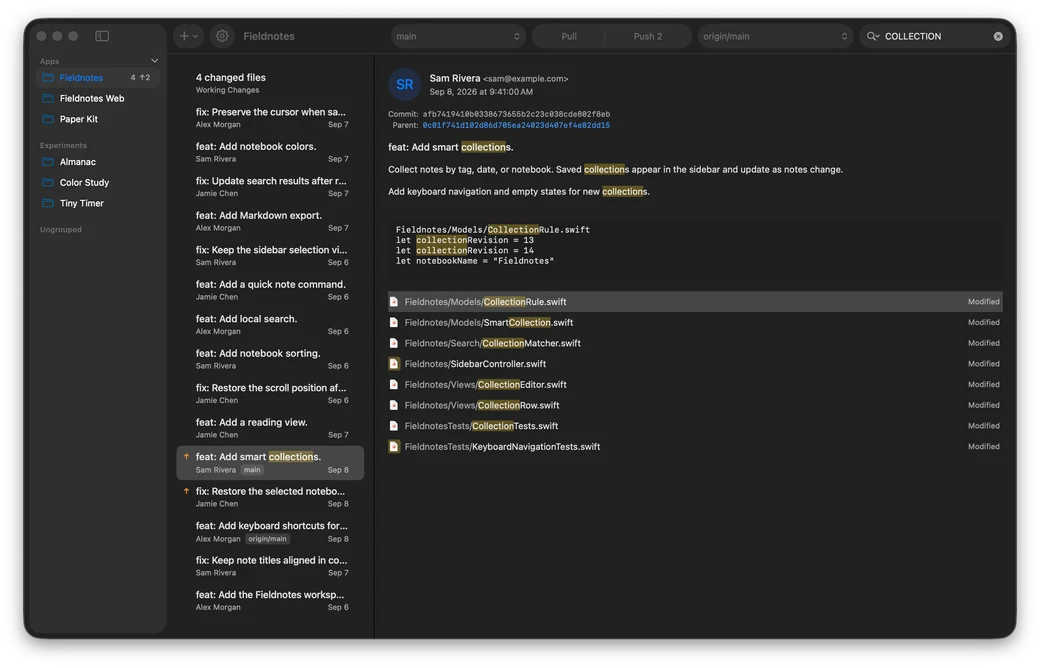Click the Paper Kit folder icon
The image size is (1040, 668).
tap(48, 119)
